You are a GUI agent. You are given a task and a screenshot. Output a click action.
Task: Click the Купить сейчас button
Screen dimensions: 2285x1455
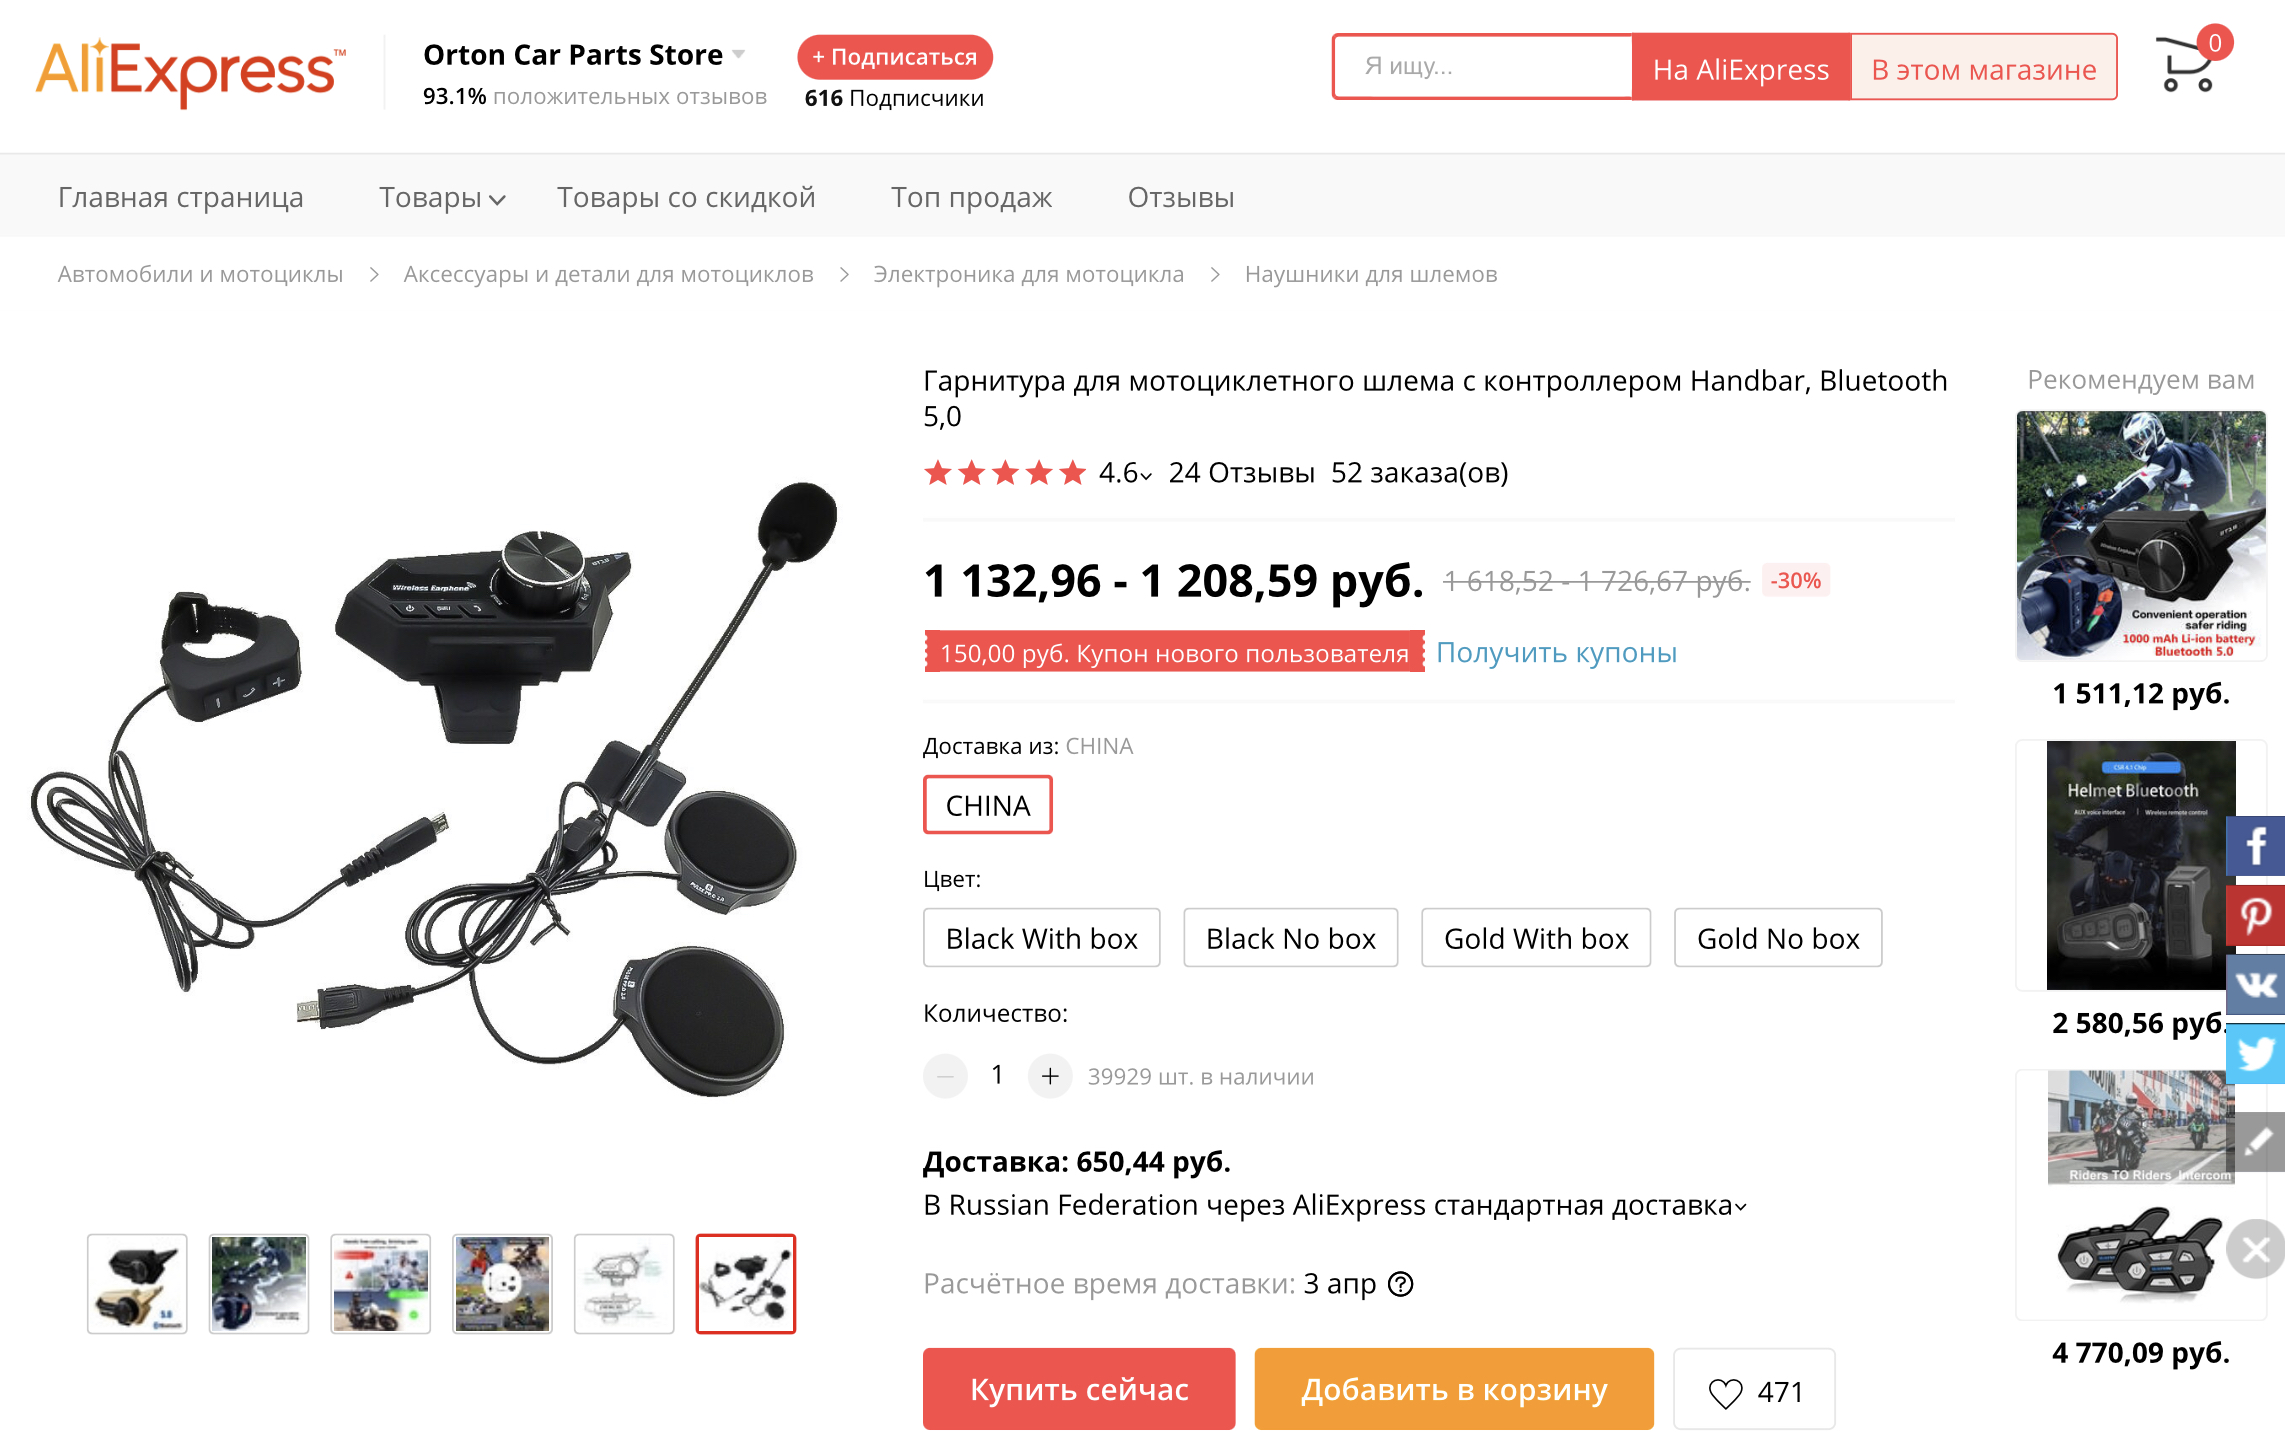[1078, 1389]
